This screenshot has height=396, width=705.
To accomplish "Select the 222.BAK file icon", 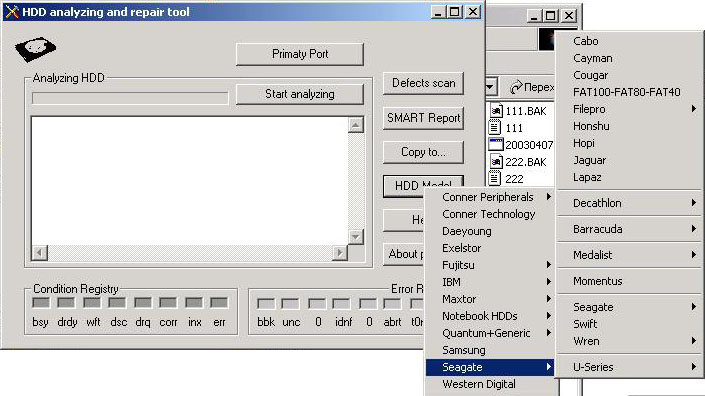I will [x=495, y=161].
